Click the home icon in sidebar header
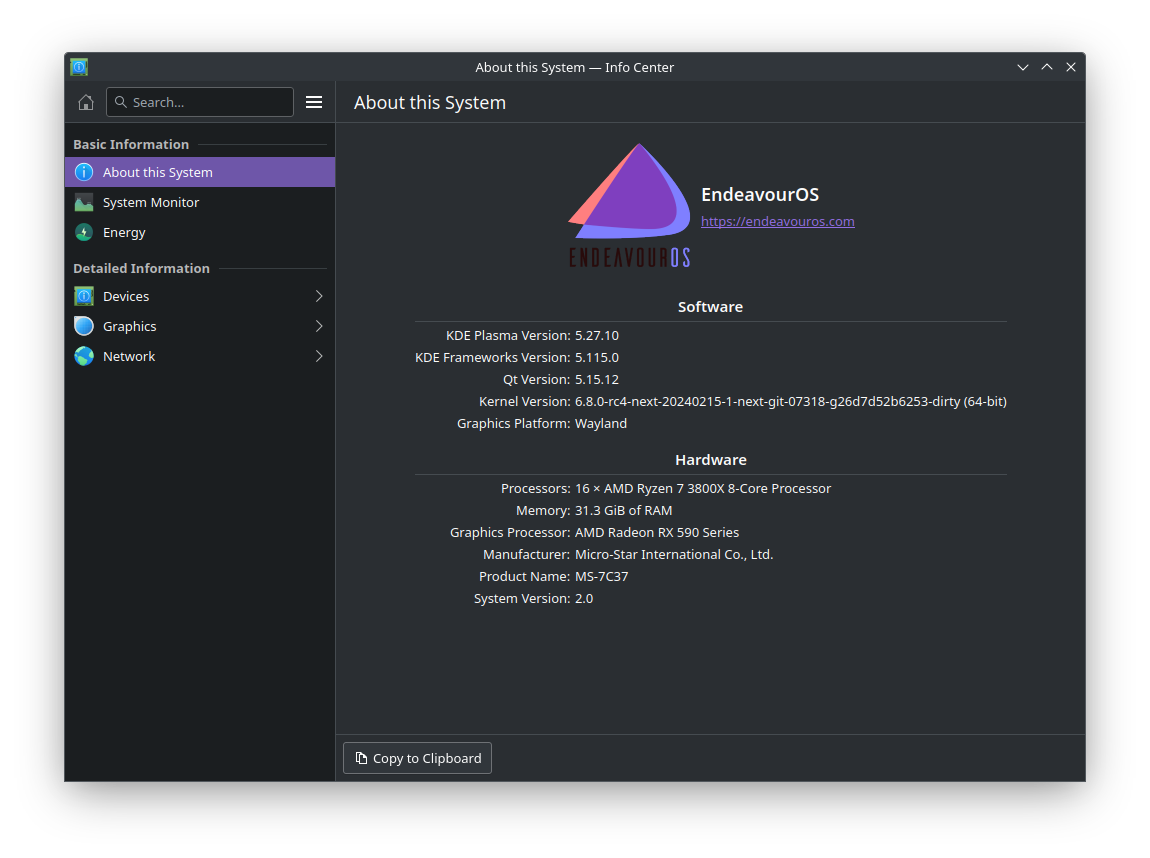The height and width of the screenshot is (858, 1150). [x=86, y=102]
